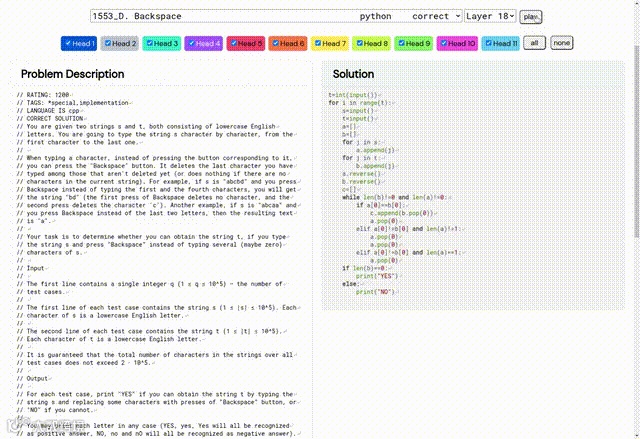Screen dimensions: 640x439
Task: Toggle the Head 8 checkbox
Action: tap(360, 43)
